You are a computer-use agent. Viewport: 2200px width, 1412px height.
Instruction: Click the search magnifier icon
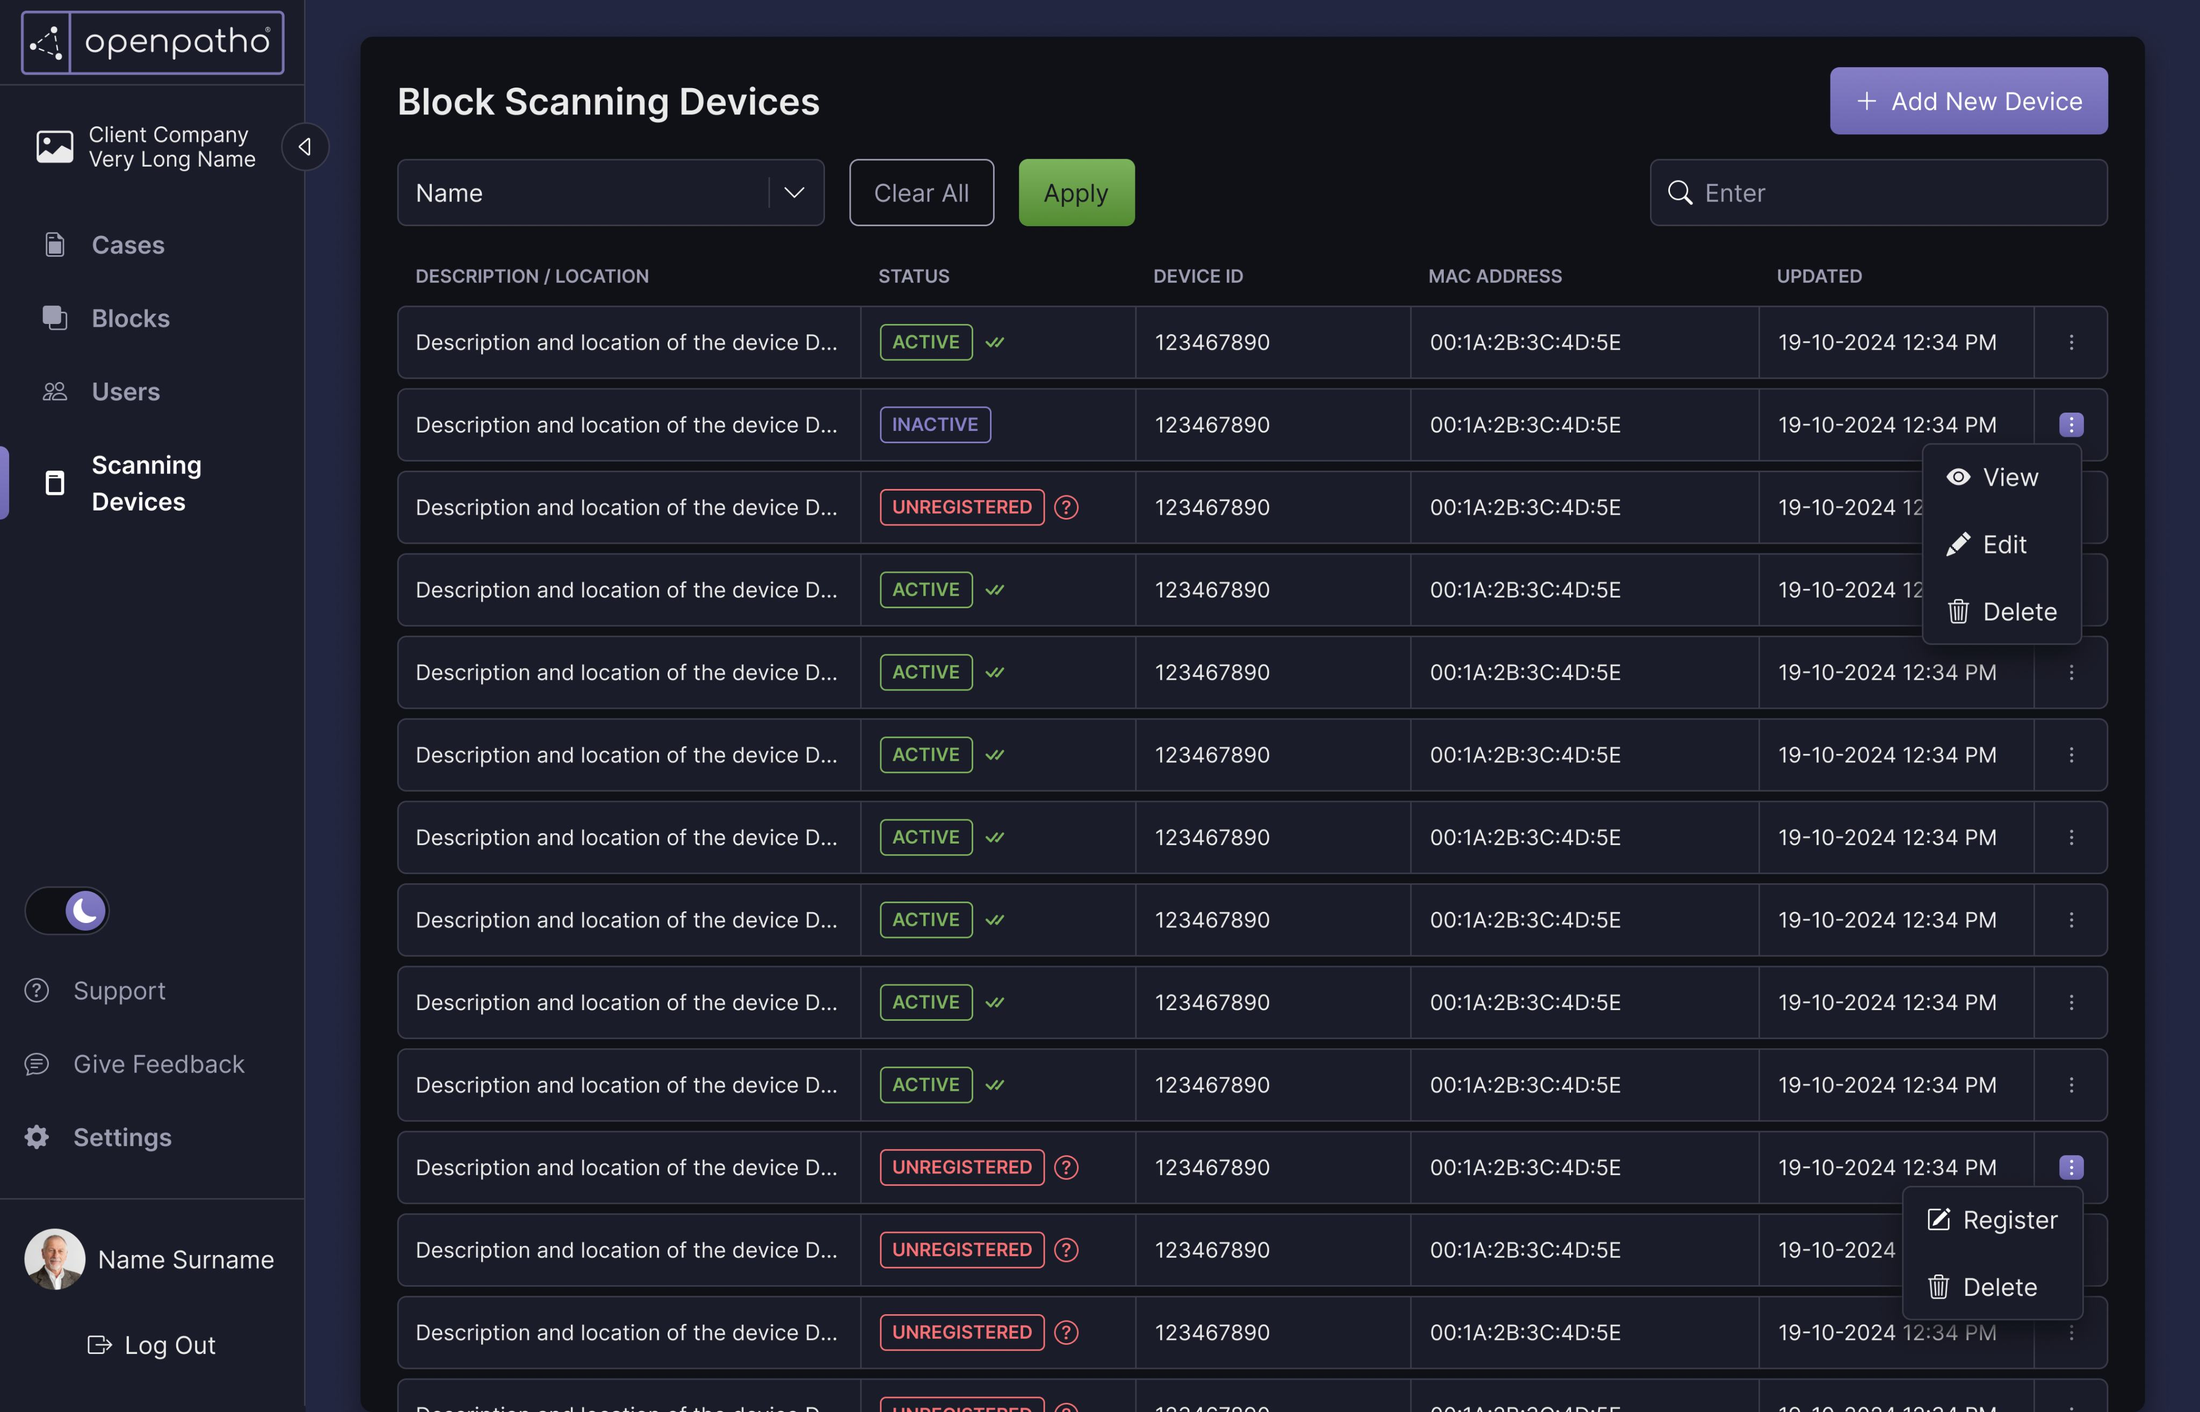[x=1680, y=192]
